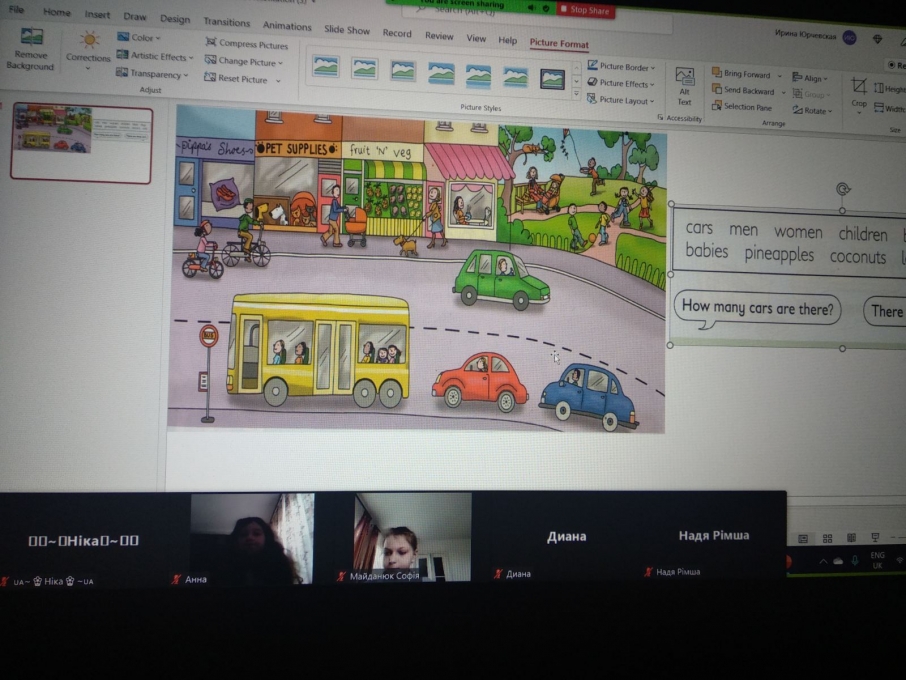Click the Compress Pictures icon

(x=211, y=42)
